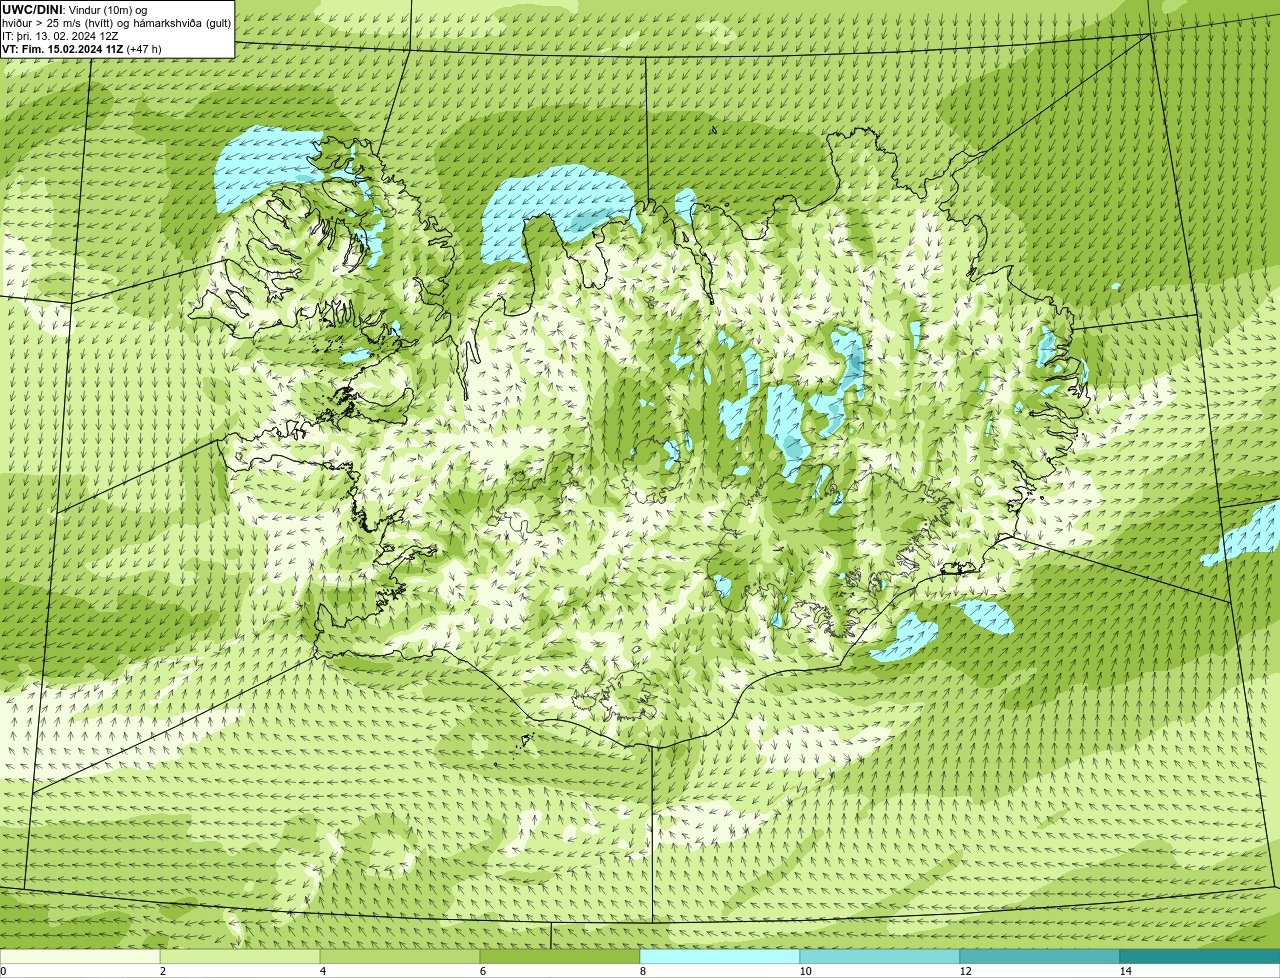Click the legend scale label '12'
The width and height of the screenshot is (1280, 978).
(965, 971)
